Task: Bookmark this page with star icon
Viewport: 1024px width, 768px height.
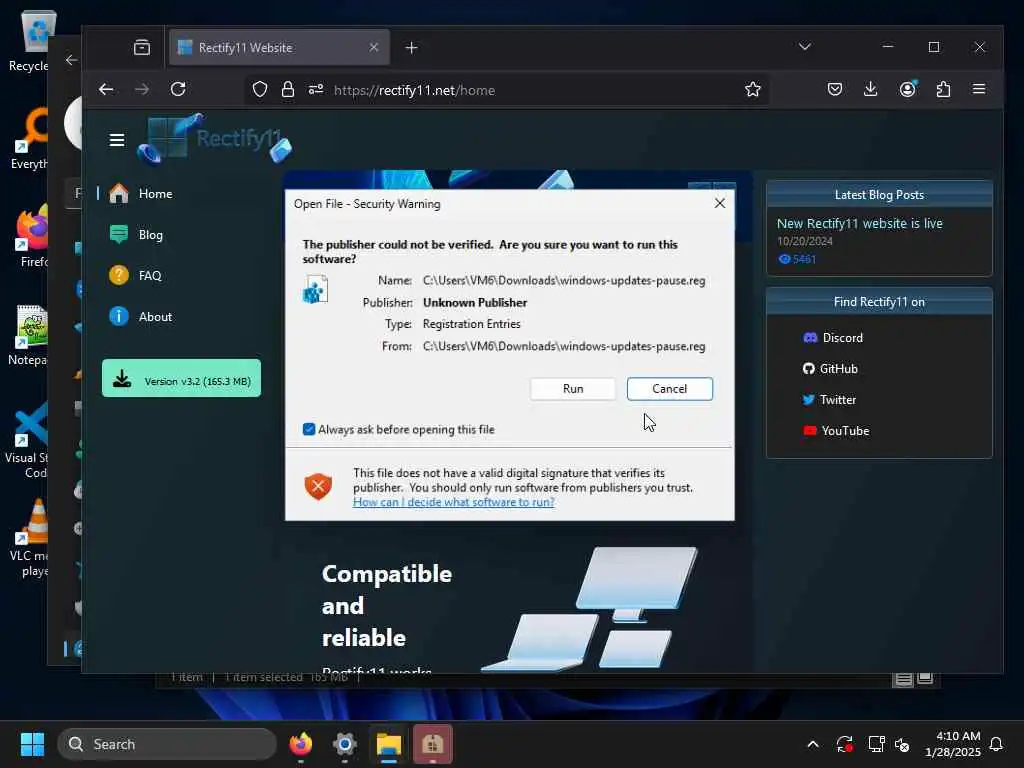Action: [752, 89]
